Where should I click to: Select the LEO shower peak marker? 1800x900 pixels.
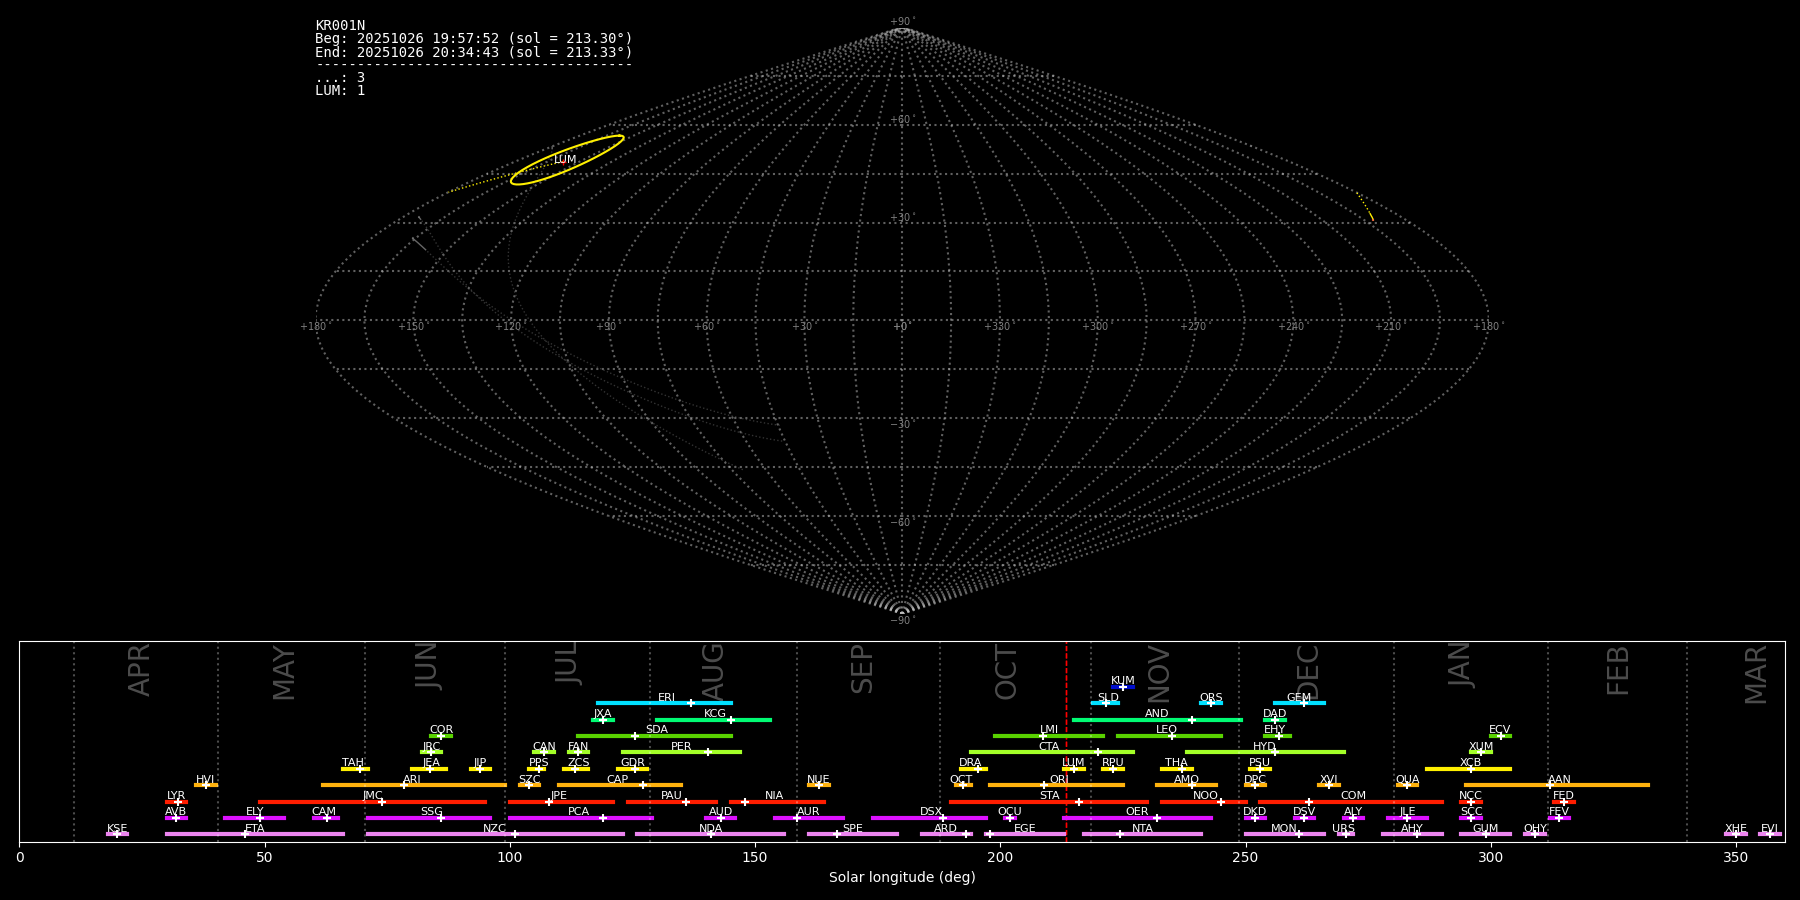point(1172,736)
